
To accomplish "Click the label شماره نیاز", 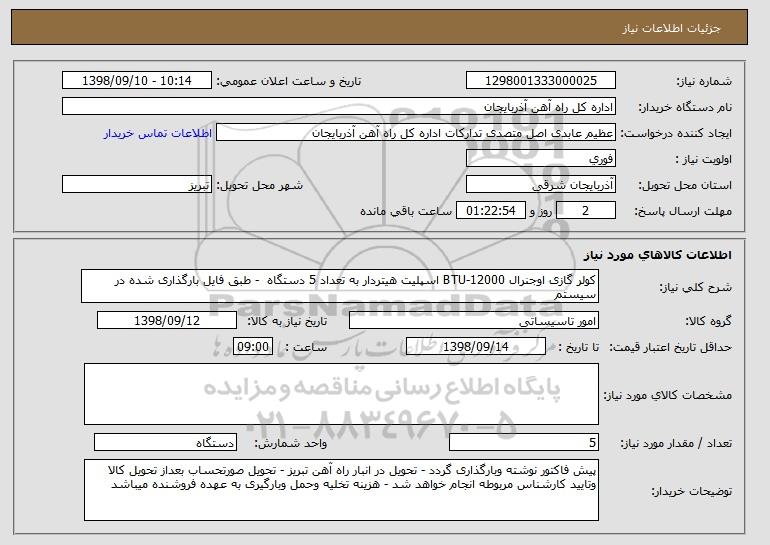I will (704, 82).
